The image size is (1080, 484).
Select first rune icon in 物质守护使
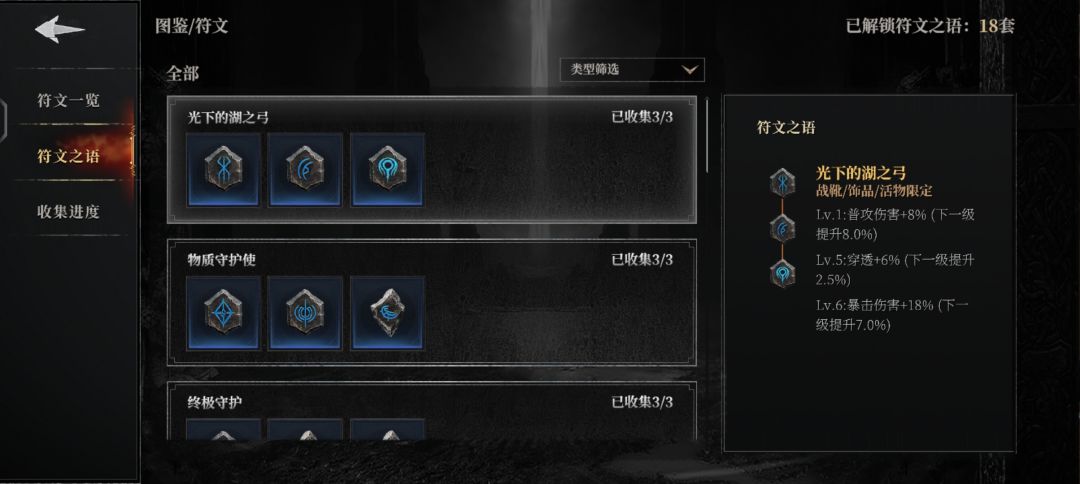click(x=224, y=313)
